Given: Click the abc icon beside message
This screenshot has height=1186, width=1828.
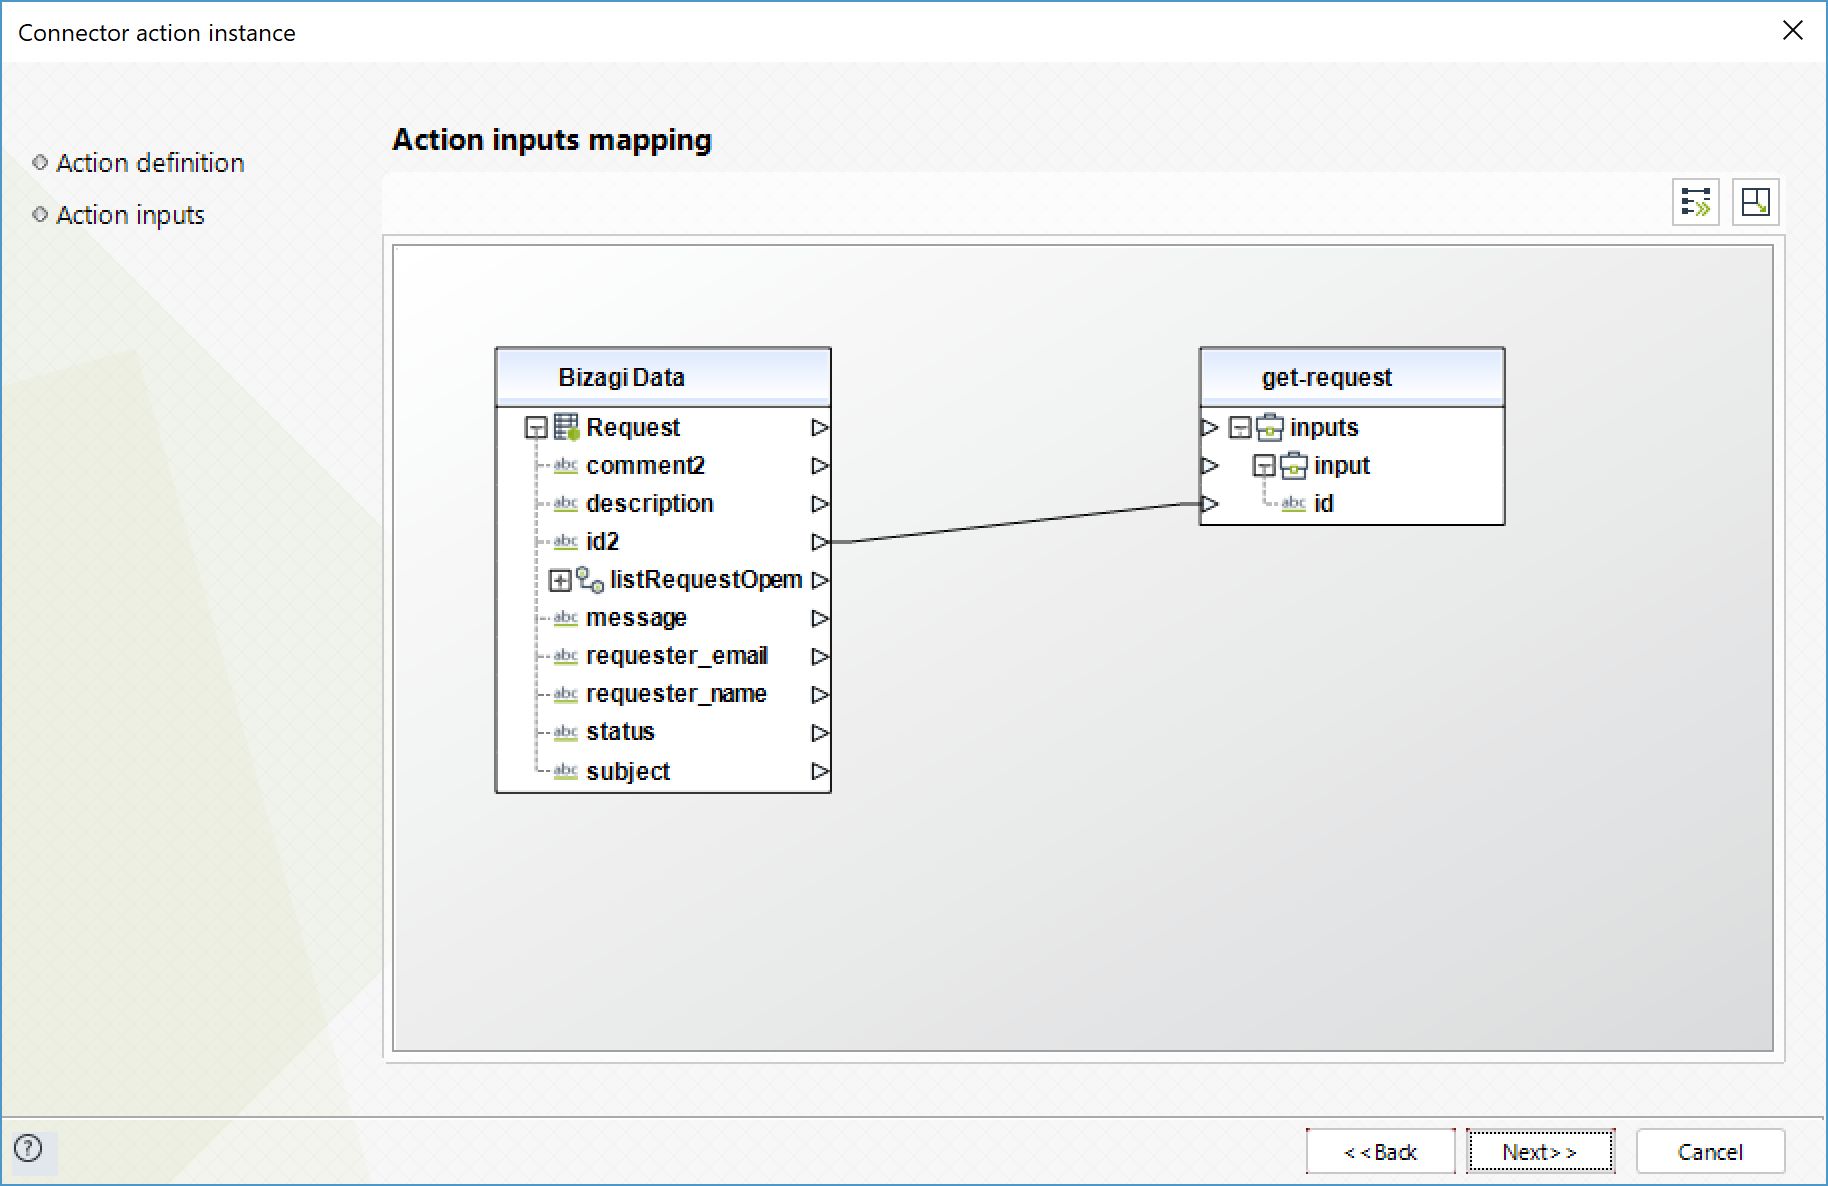Looking at the screenshot, I should 566,618.
